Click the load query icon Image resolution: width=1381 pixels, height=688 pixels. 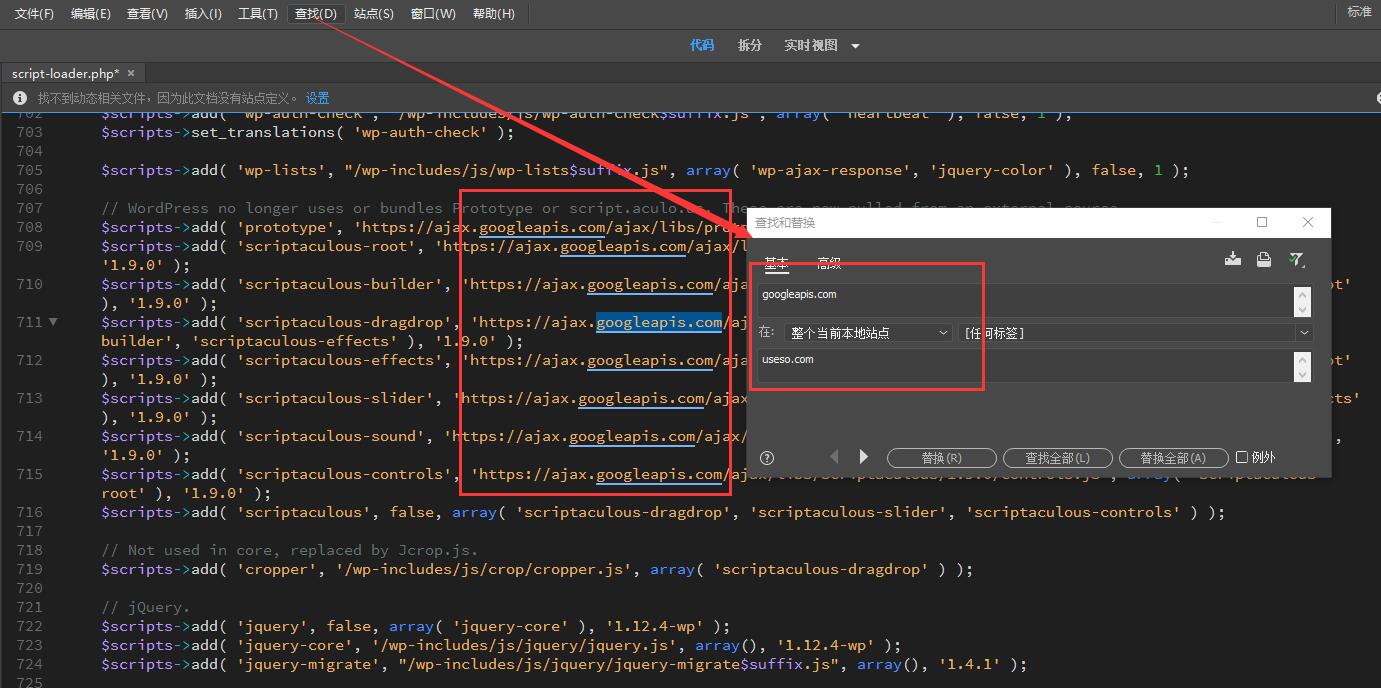pos(1264,260)
